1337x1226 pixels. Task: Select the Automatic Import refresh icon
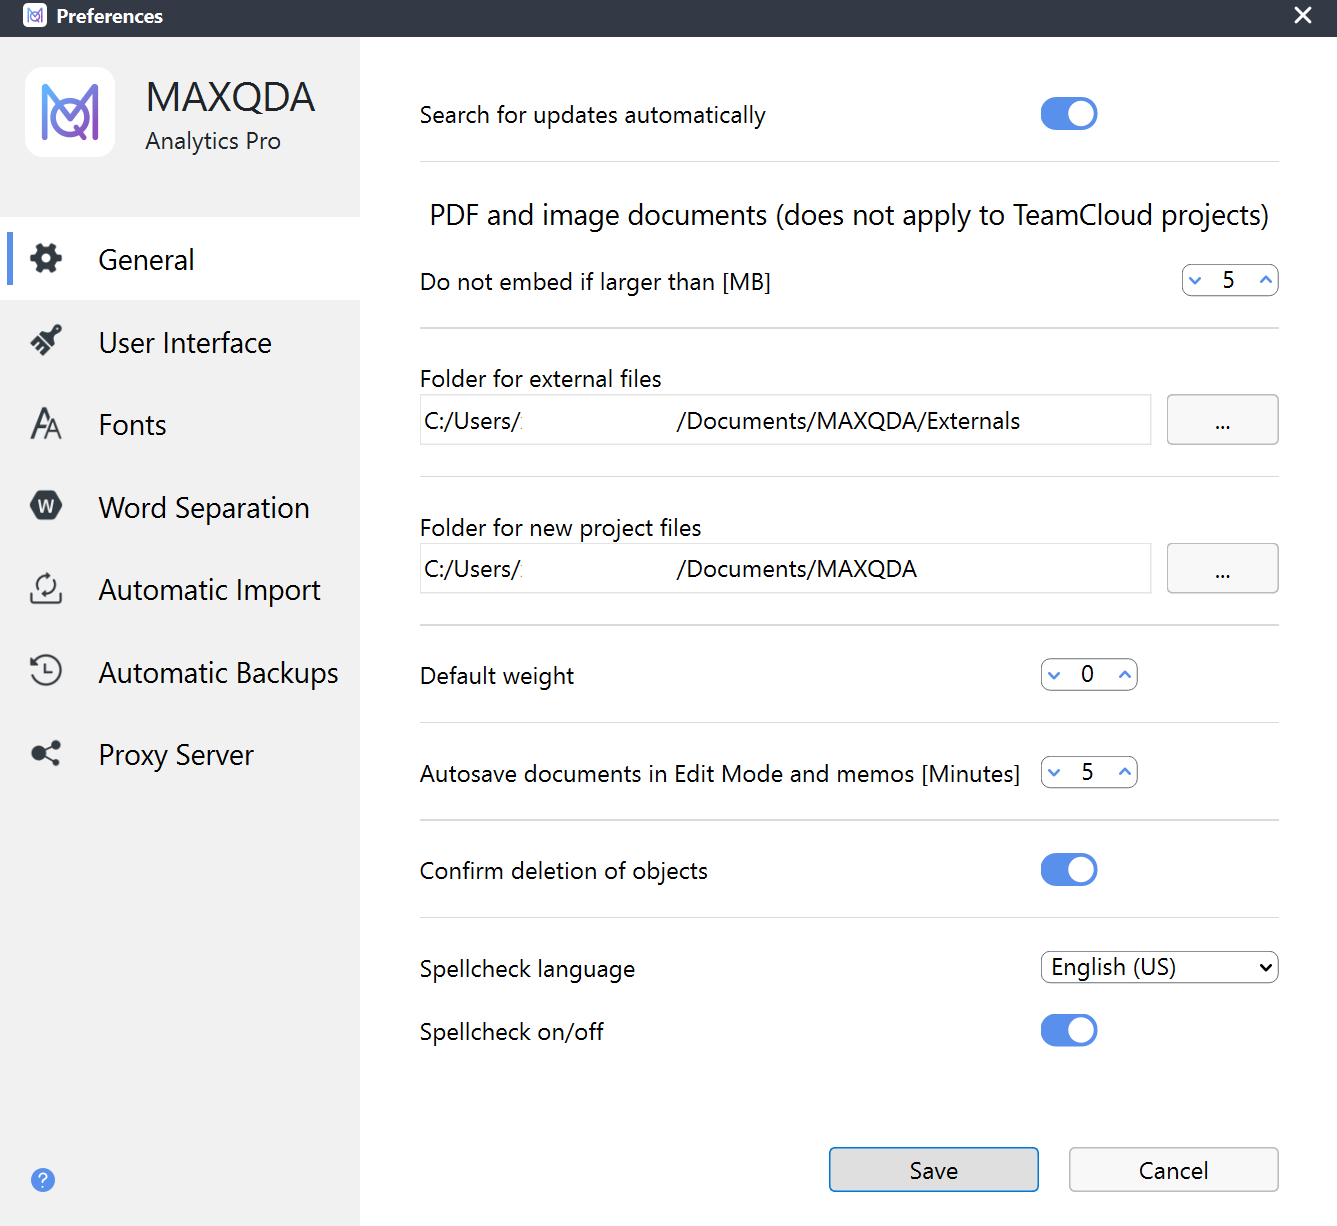45,589
